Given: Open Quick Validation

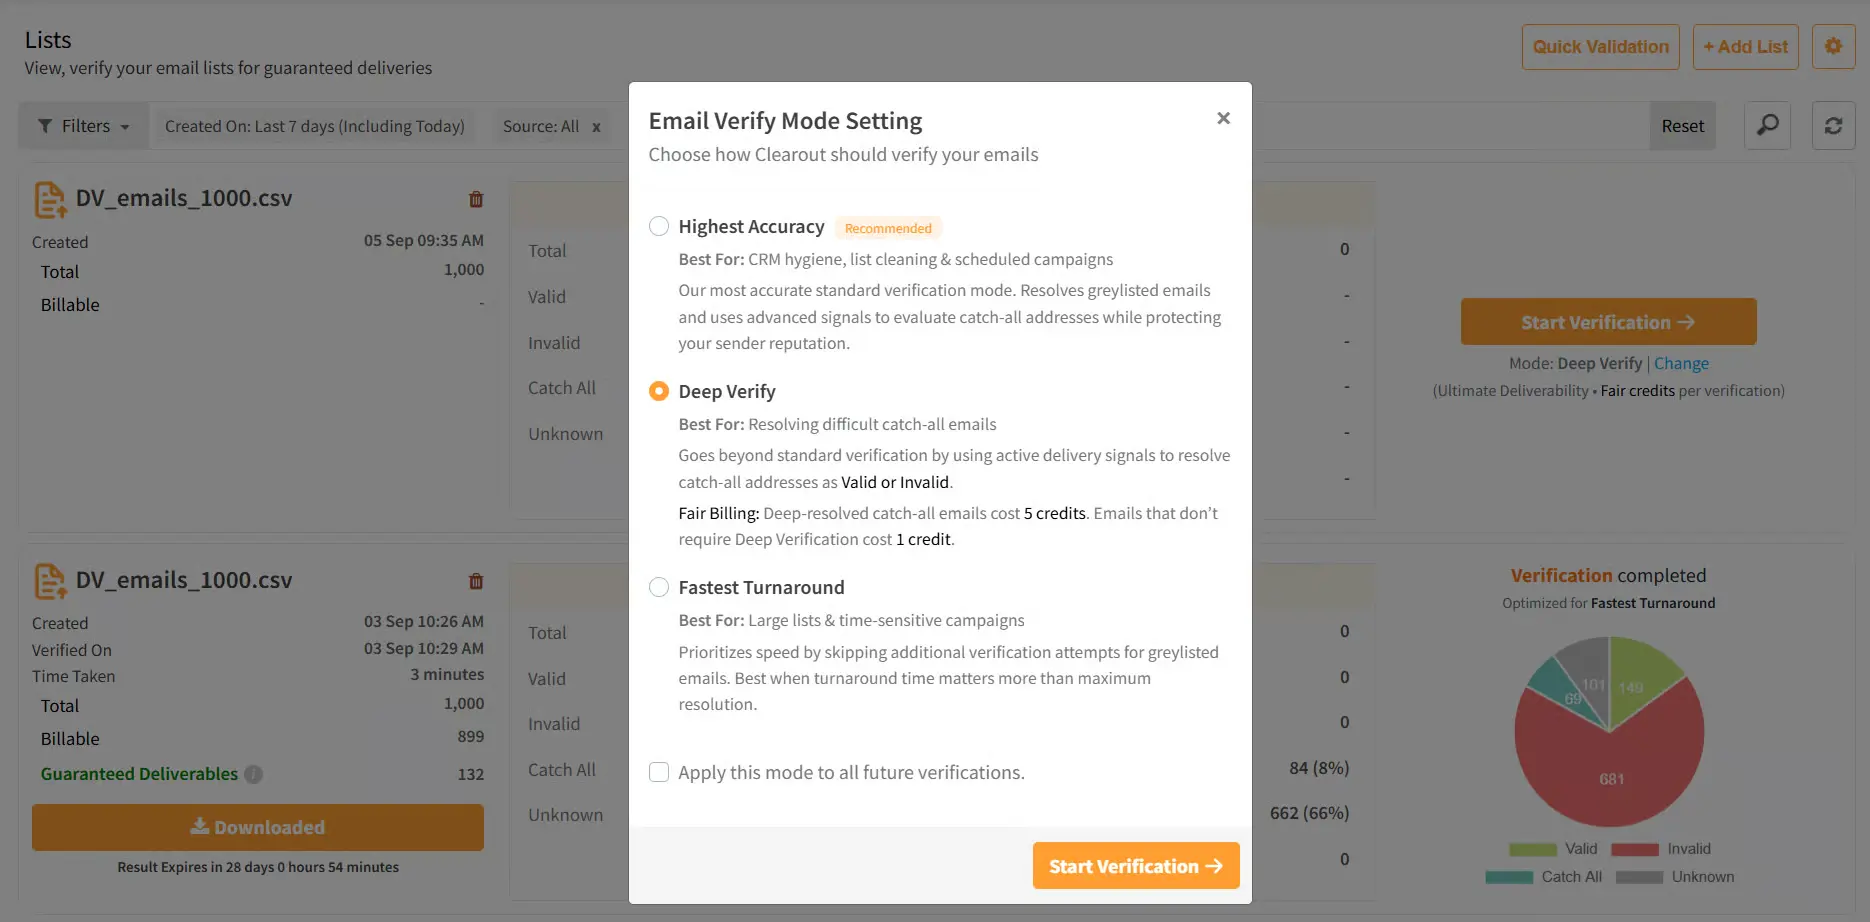Looking at the screenshot, I should [1600, 47].
